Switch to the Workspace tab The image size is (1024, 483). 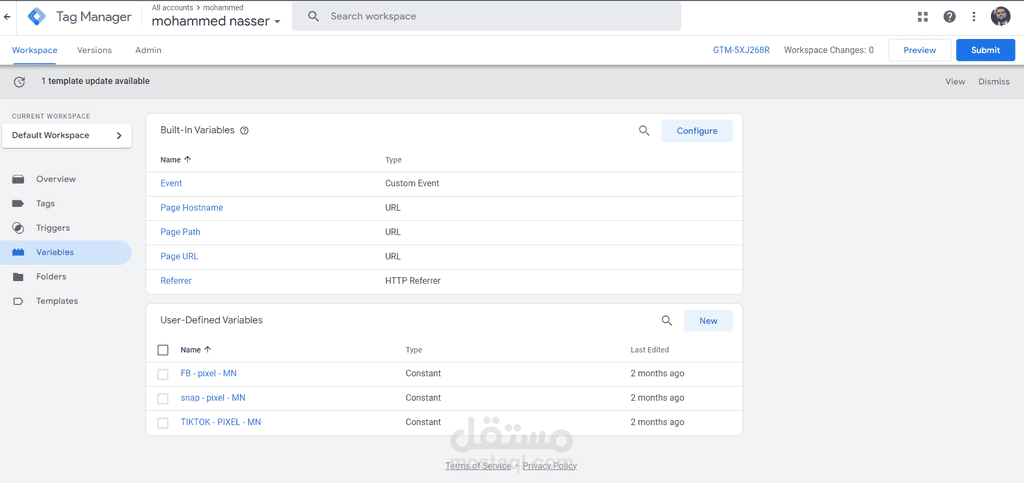pyautogui.click(x=35, y=50)
